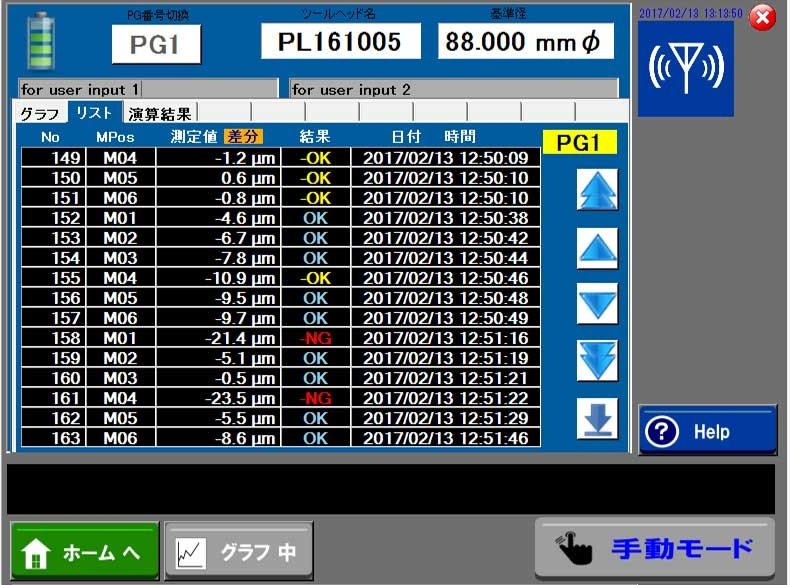Open the 演算結果 tab
The image size is (790, 585).
coord(160,113)
